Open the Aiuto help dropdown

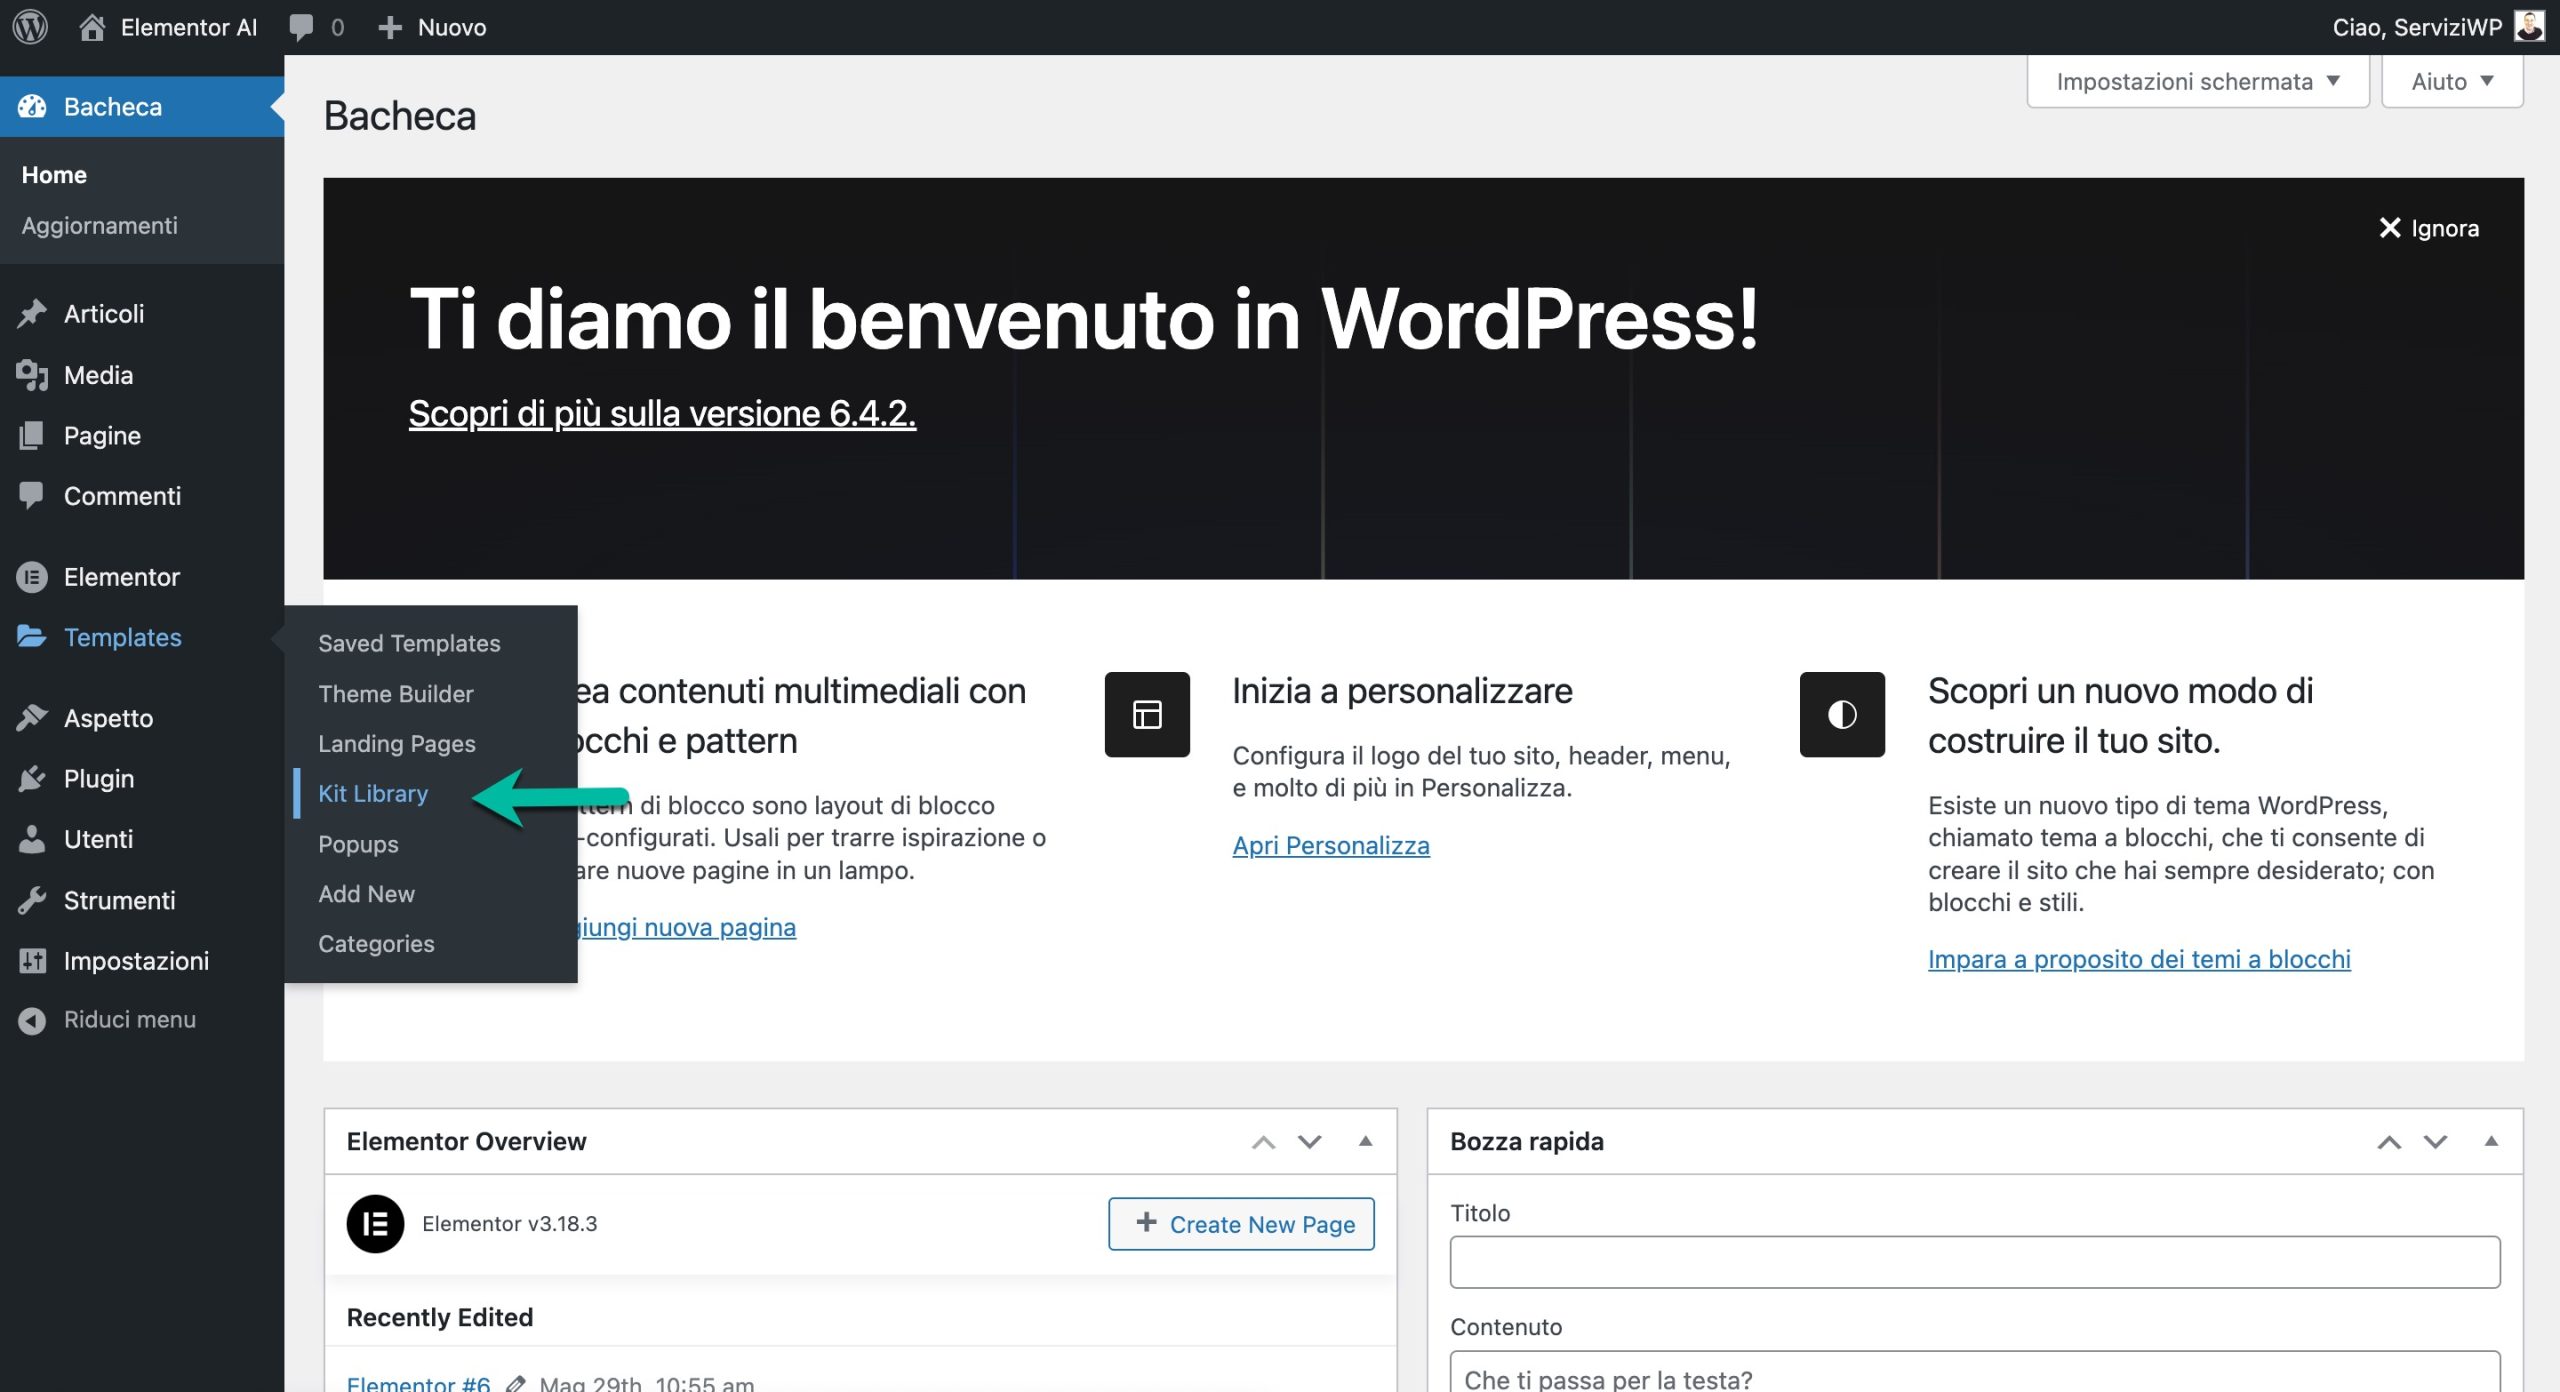click(2451, 81)
